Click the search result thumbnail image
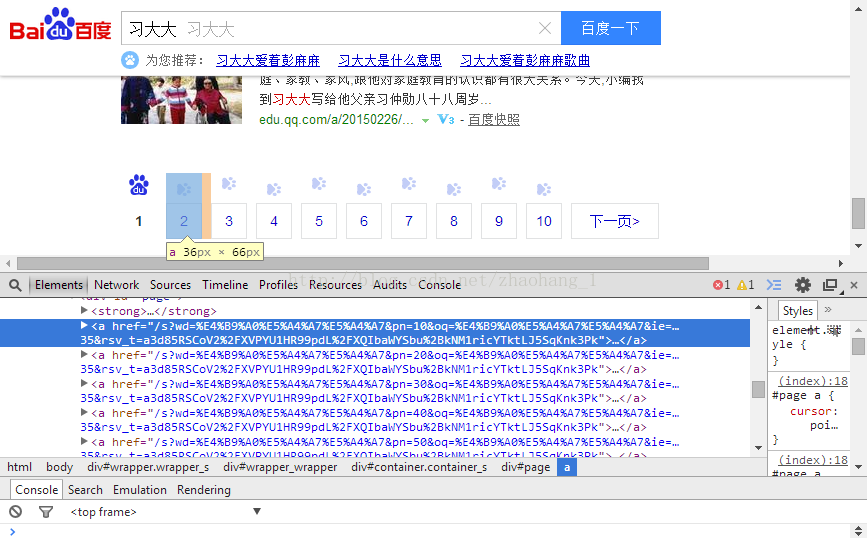The image size is (867, 538). 181,100
